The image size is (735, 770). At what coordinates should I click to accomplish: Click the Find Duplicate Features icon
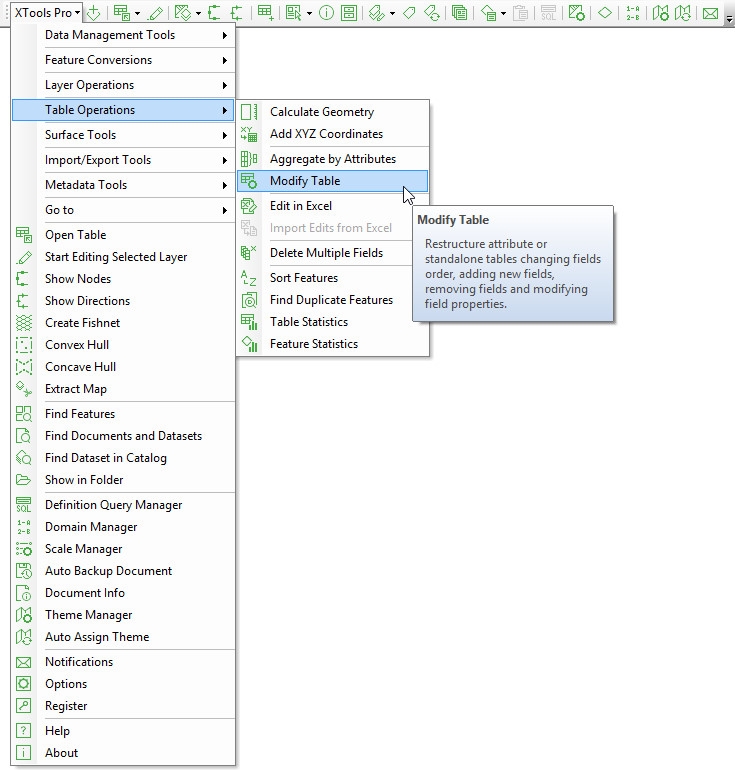pyautogui.click(x=249, y=300)
